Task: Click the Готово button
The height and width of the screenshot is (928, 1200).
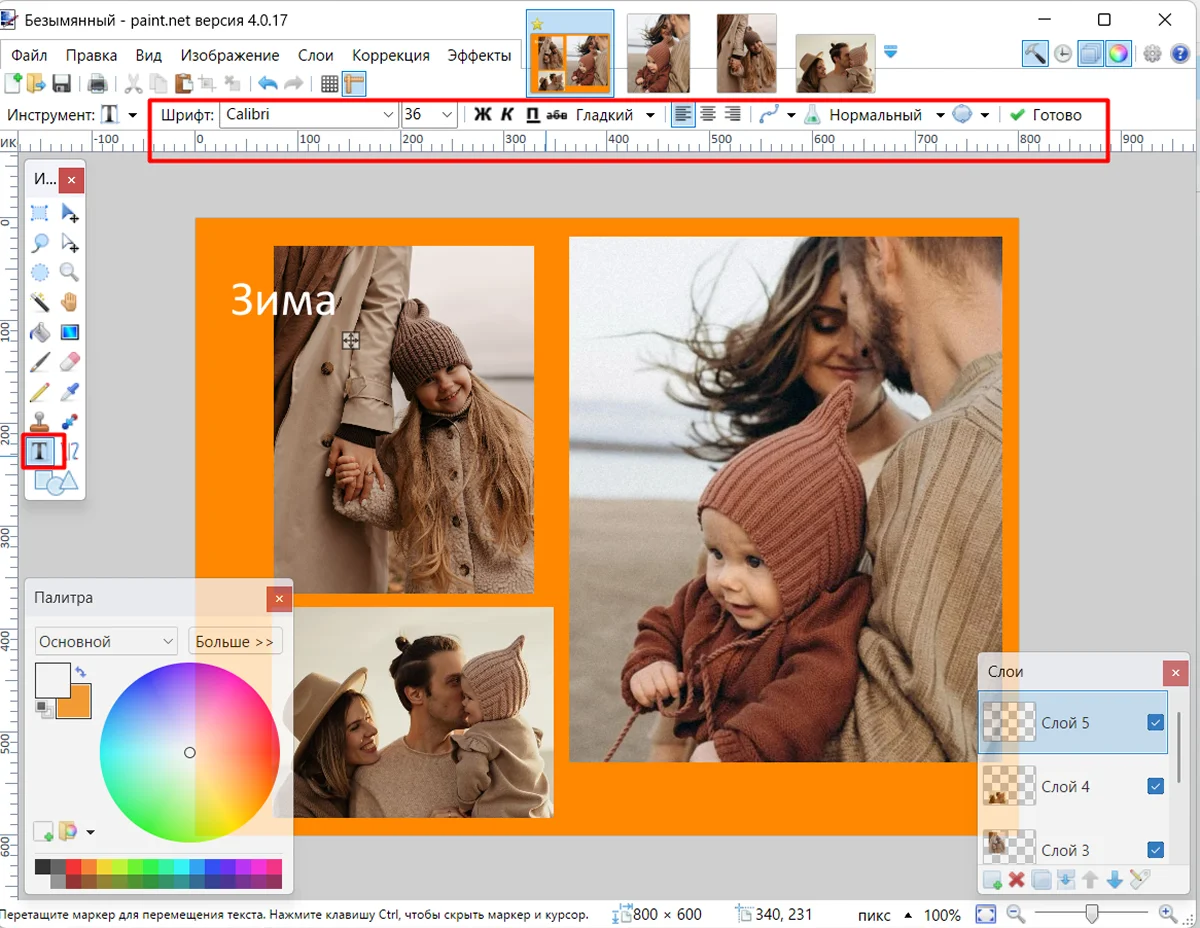Action: point(1046,115)
